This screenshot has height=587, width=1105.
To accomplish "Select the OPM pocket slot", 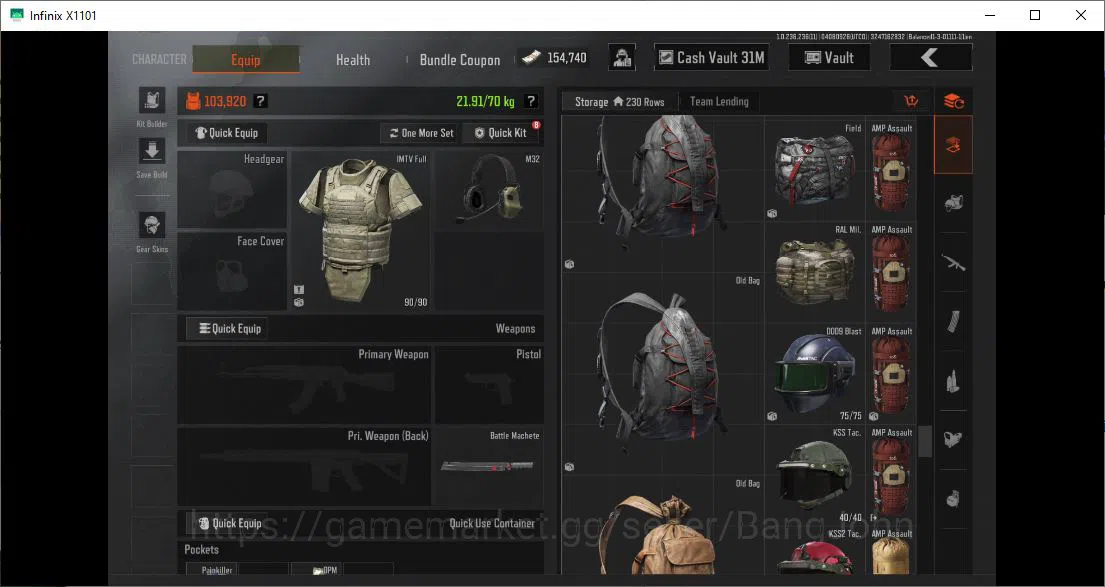I will click(317, 569).
